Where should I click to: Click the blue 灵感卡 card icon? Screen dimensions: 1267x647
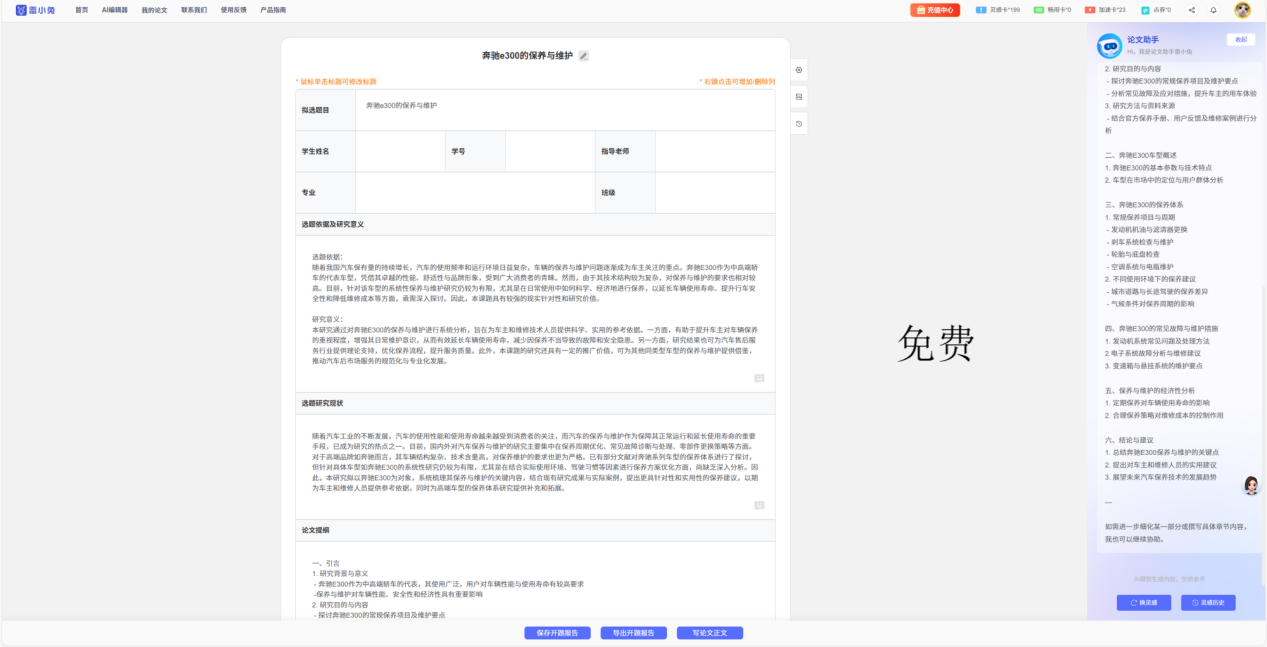tap(980, 10)
